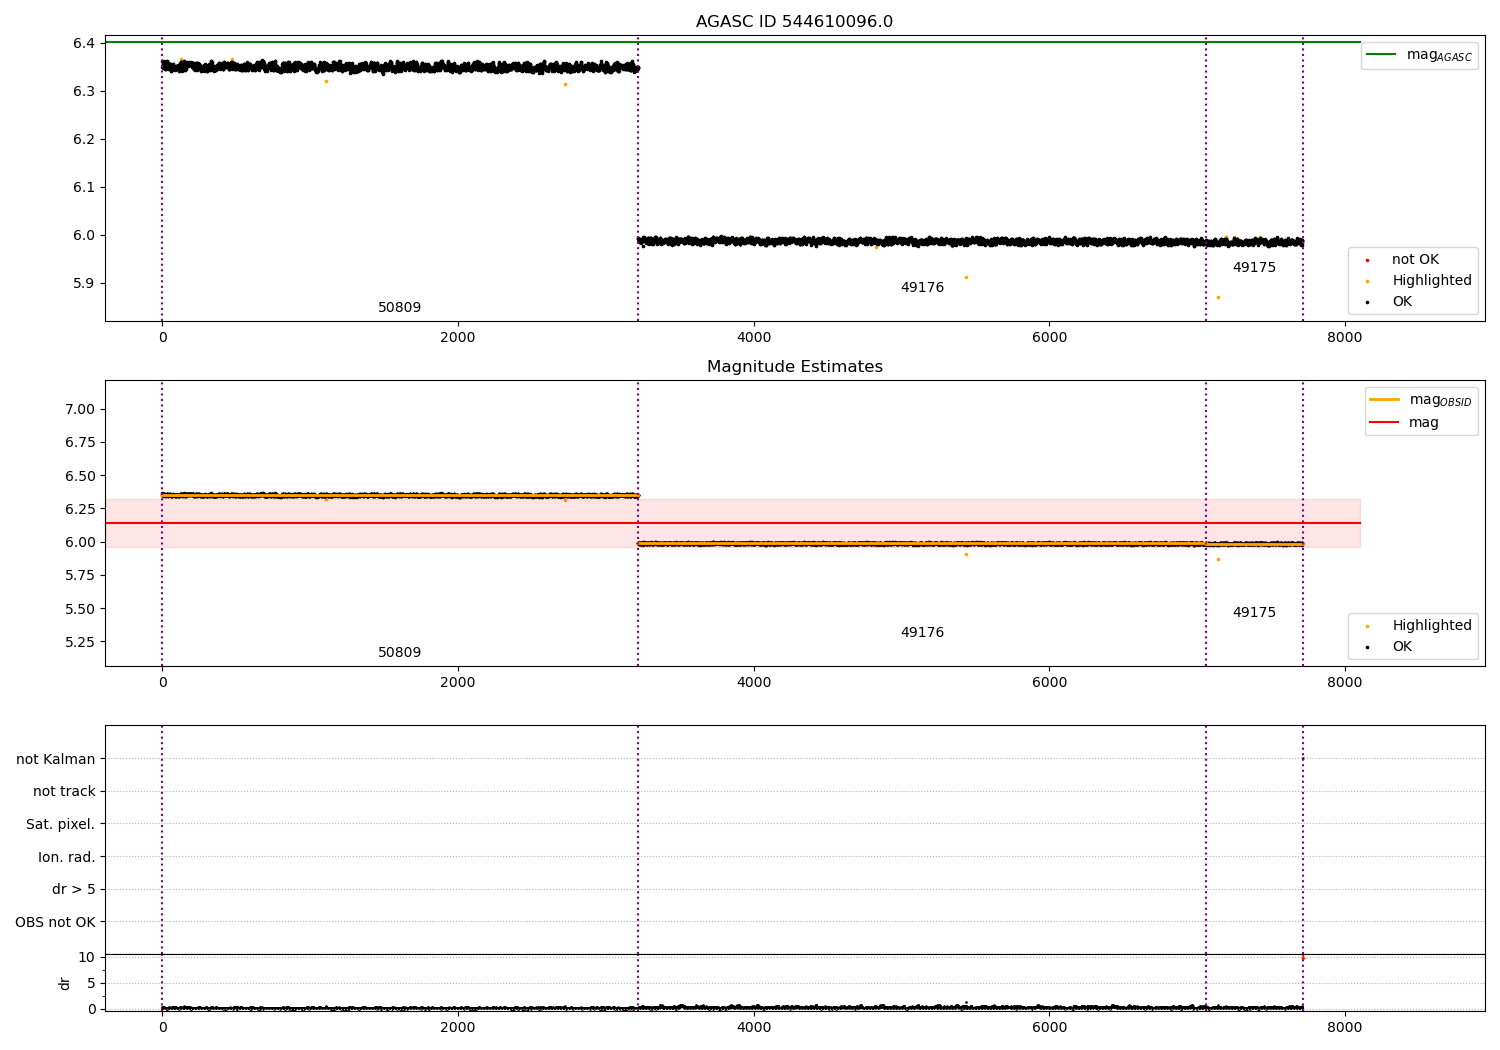Screen dimensions: 1500x1050
Task: Click the orange mag OBSID legend line sample
Action: [x=1384, y=399]
